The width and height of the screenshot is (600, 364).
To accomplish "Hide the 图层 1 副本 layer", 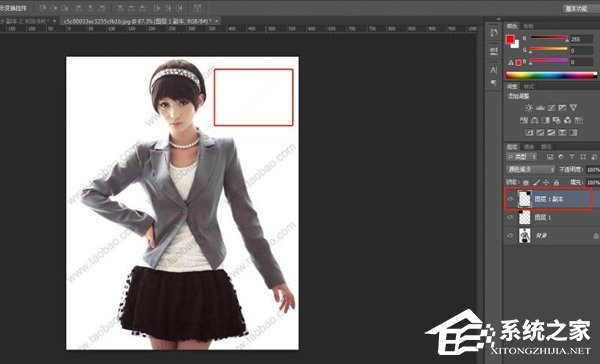I will [510, 199].
